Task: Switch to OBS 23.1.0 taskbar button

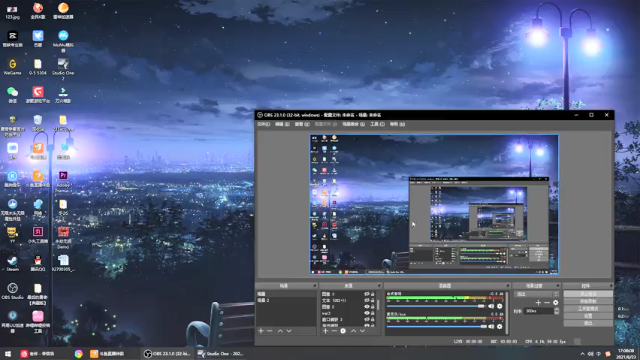Action: [x=167, y=353]
